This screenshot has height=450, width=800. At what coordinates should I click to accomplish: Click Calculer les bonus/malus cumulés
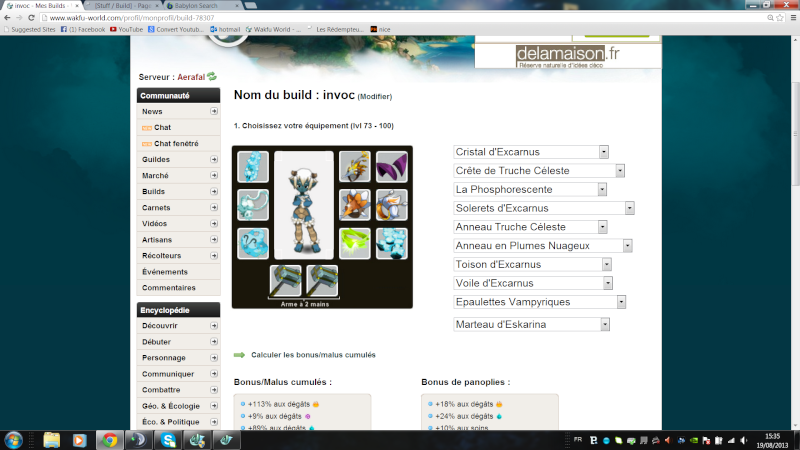[313, 355]
